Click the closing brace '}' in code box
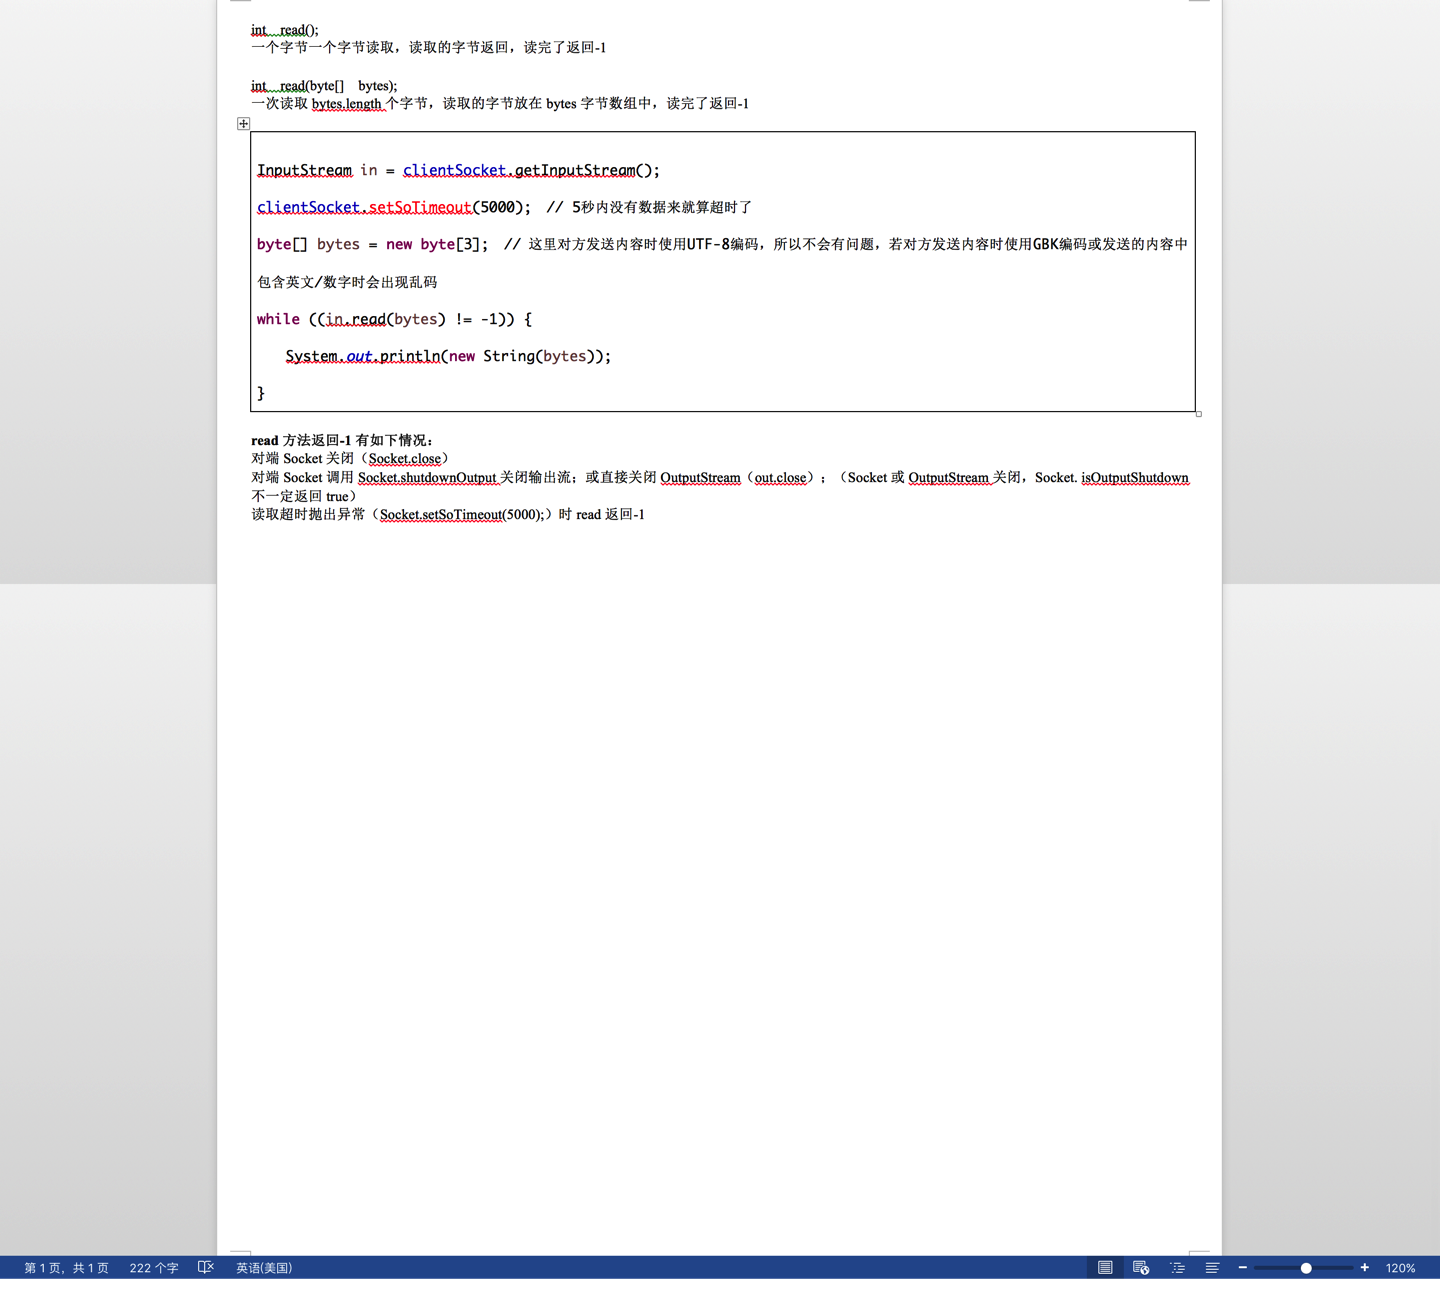The height and width of the screenshot is (1309, 1440). pyautogui.click(x=261, y=393)
